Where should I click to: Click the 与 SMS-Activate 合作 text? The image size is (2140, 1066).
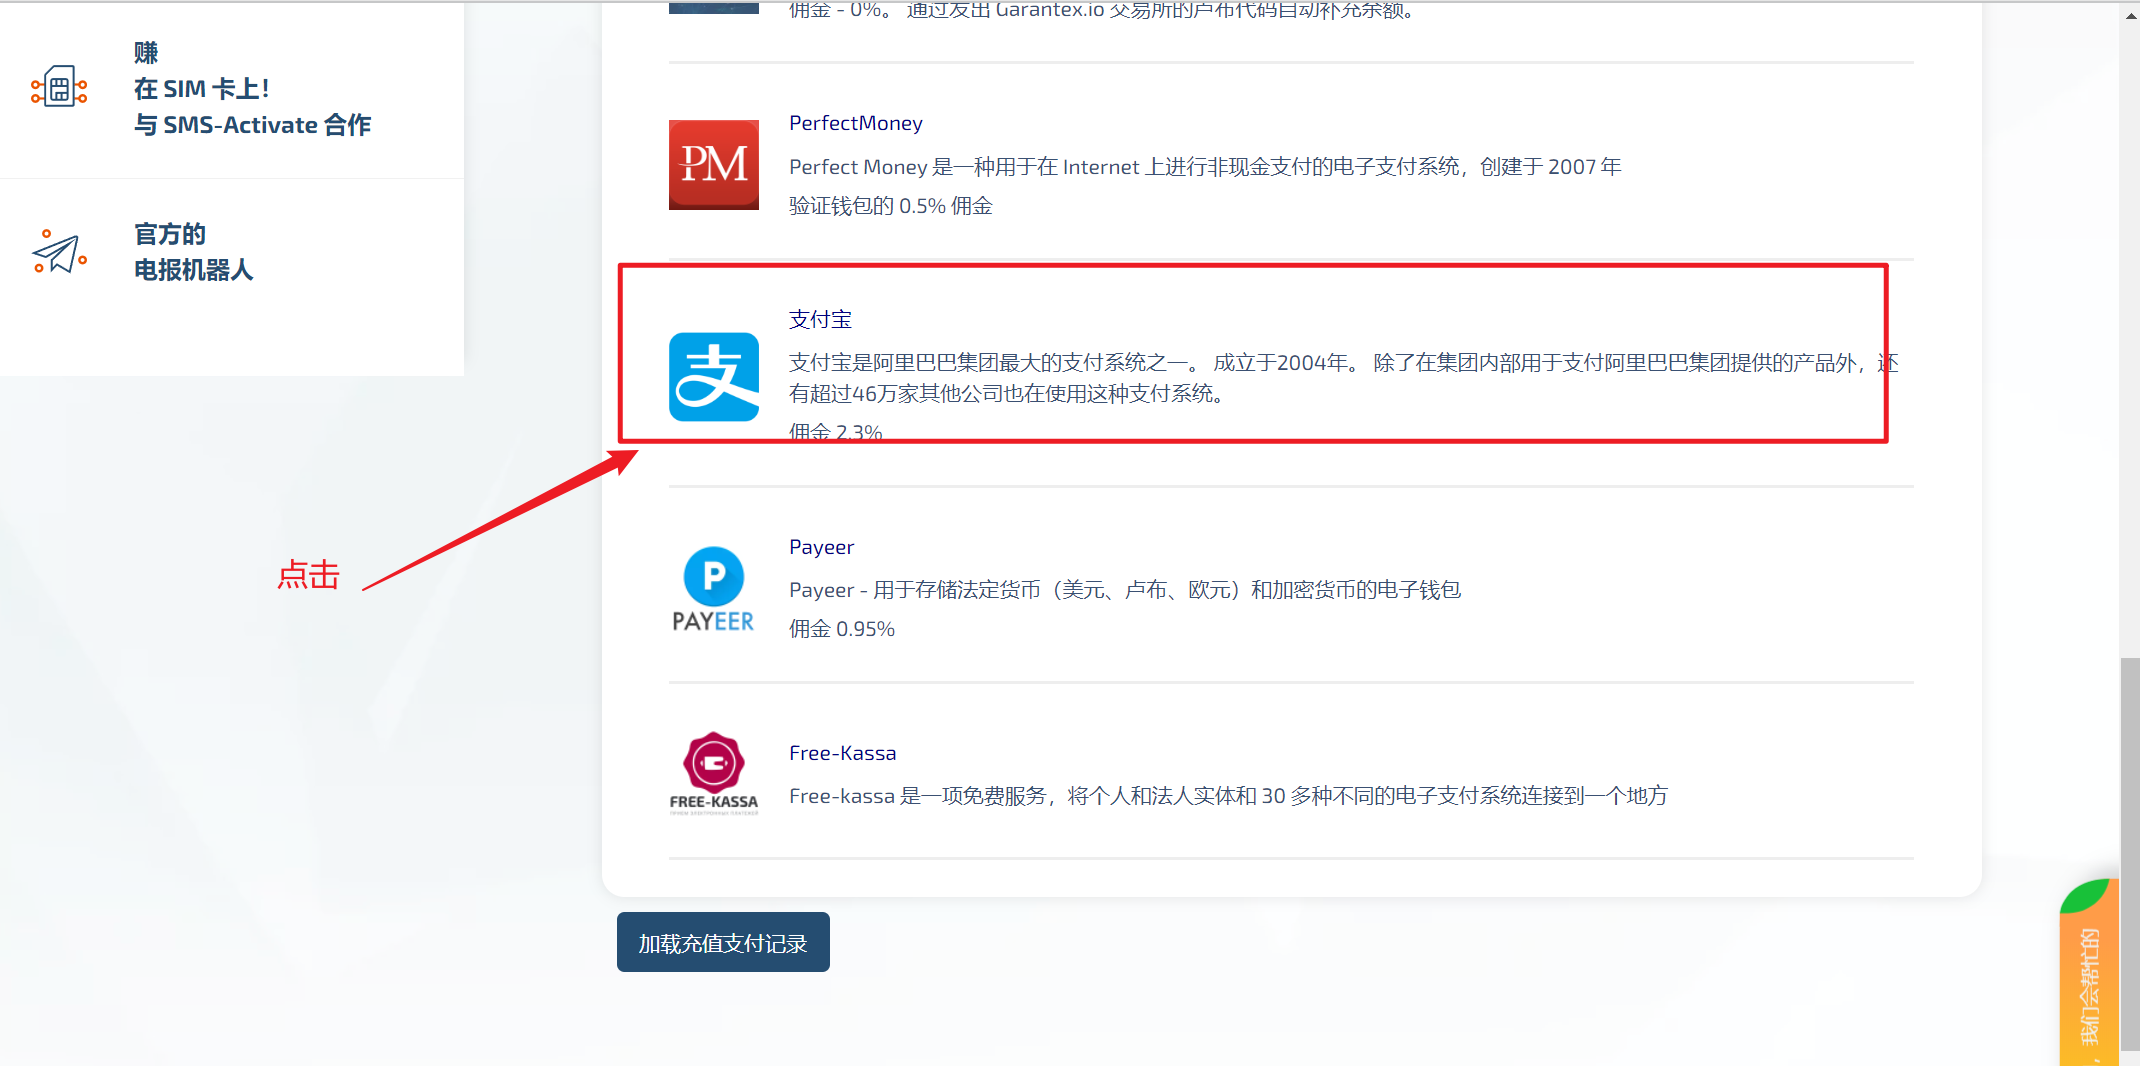point(252,124)
